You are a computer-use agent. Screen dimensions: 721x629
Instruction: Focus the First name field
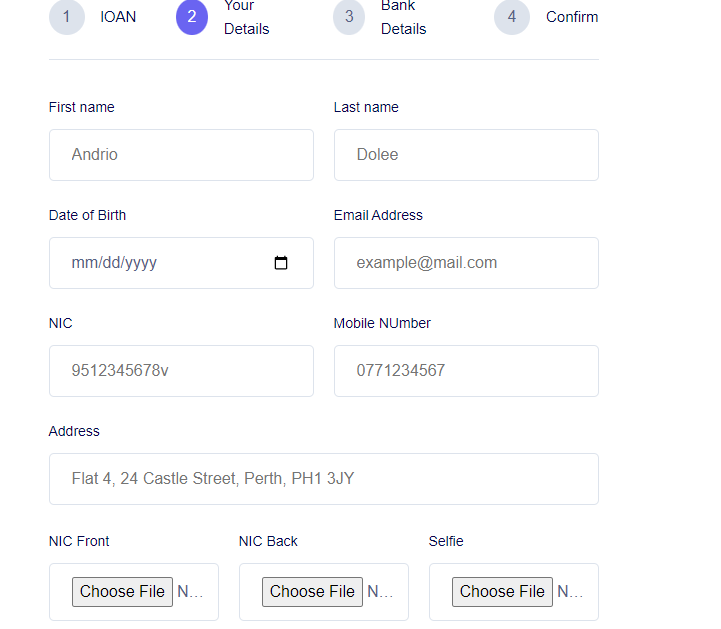coord(181,155)
